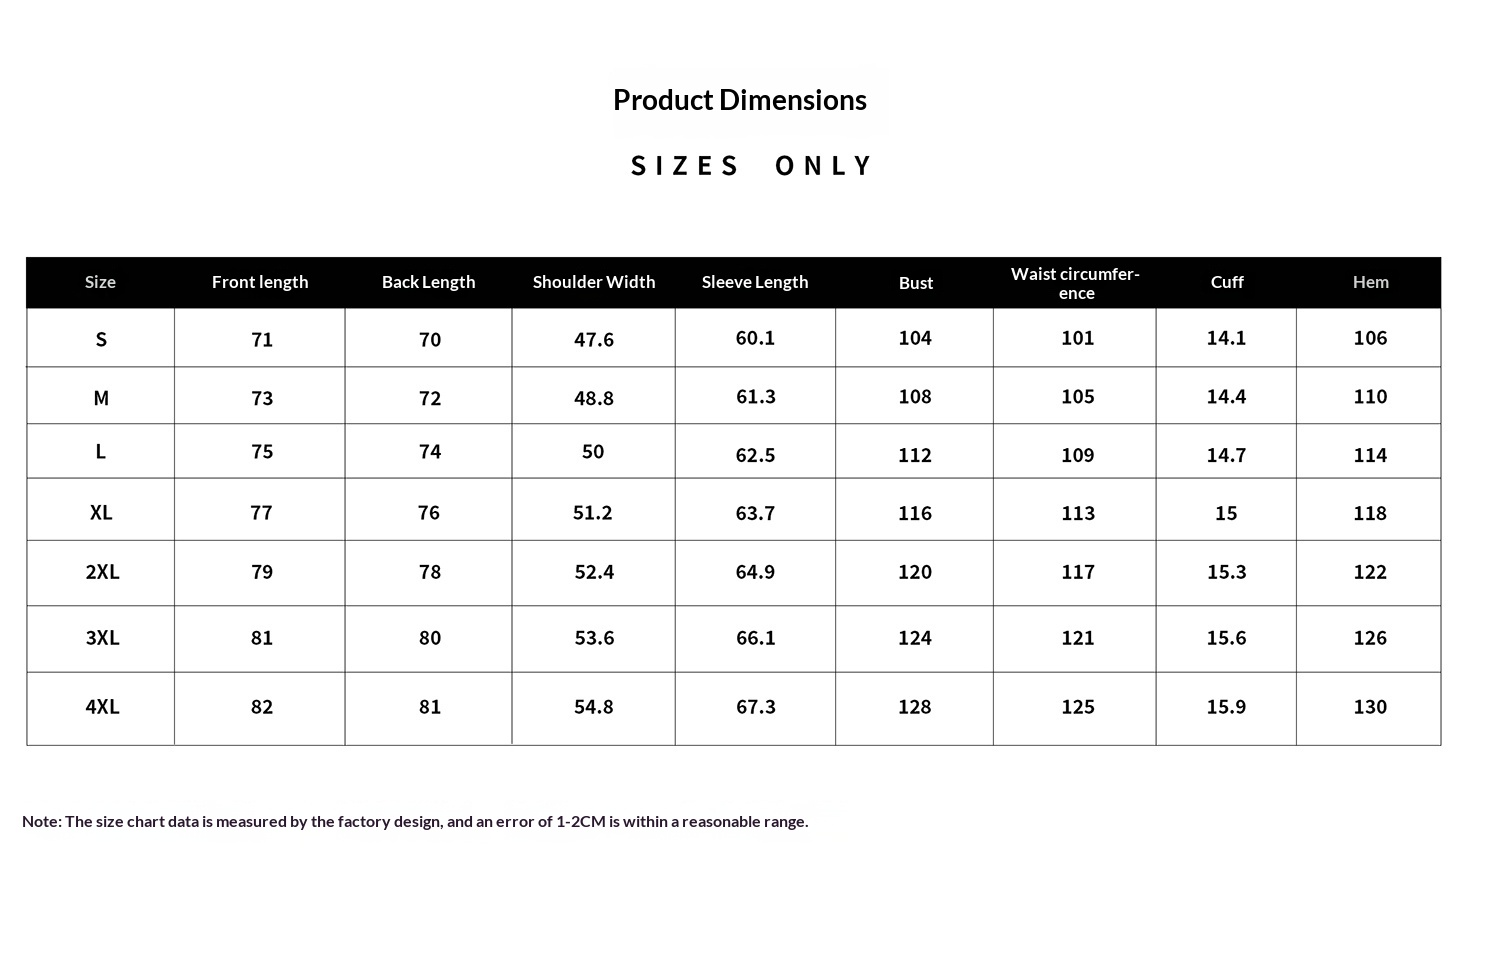Click the SIZES ONLY subtitle
This screenshot has height=958, width=1500.
pyautogui.click(x=752, y=166)
